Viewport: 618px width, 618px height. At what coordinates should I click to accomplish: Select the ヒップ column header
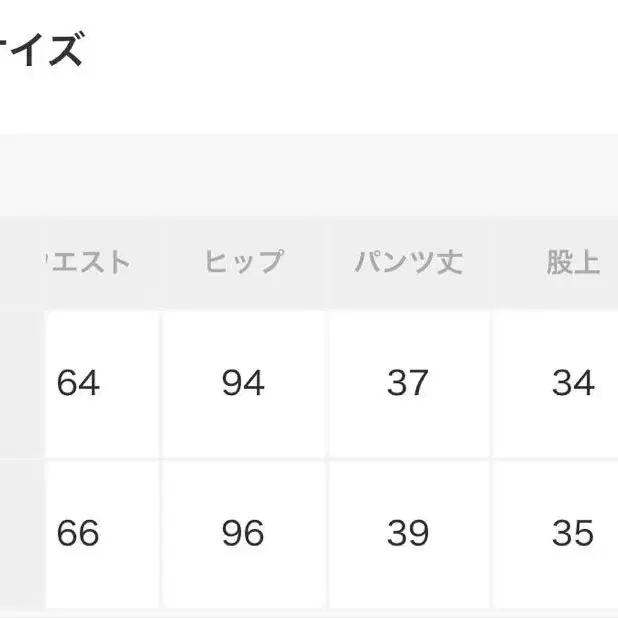(x=244, y=263)
